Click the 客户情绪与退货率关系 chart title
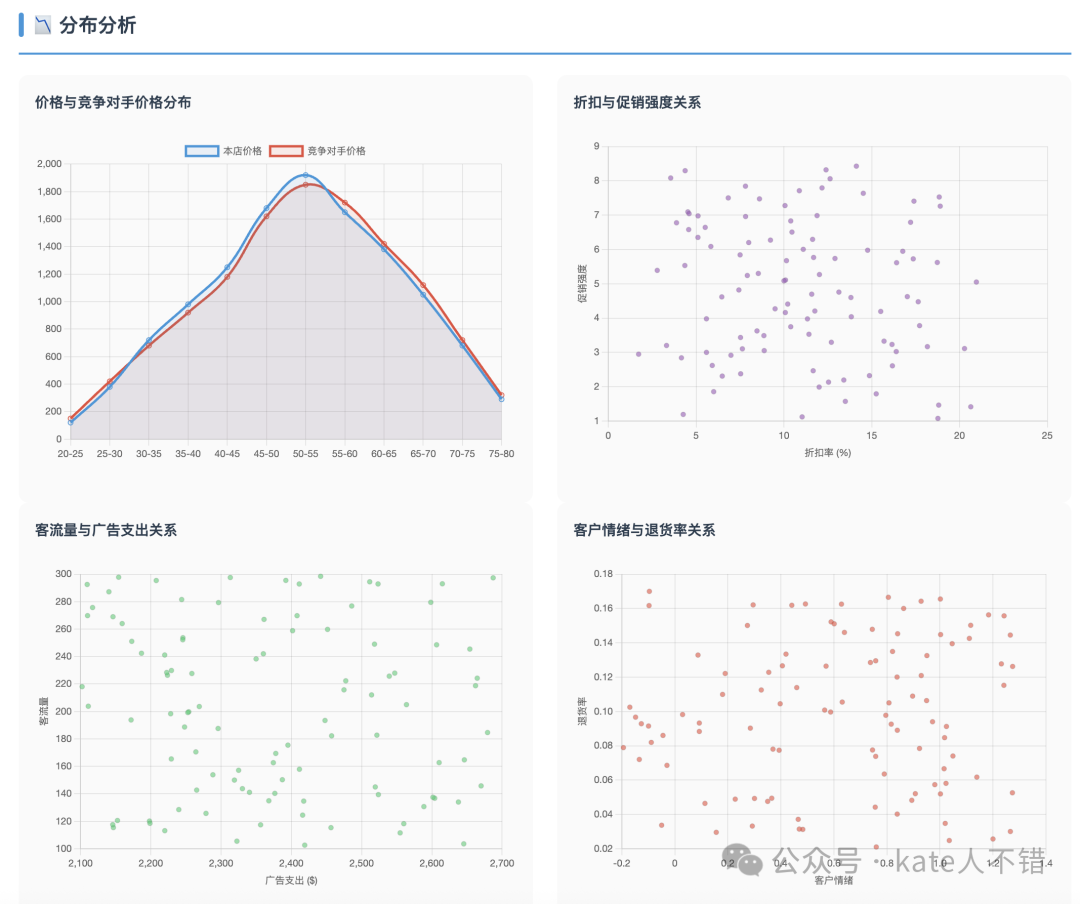The image size is (1080, 904). click(x=645, y=530)
